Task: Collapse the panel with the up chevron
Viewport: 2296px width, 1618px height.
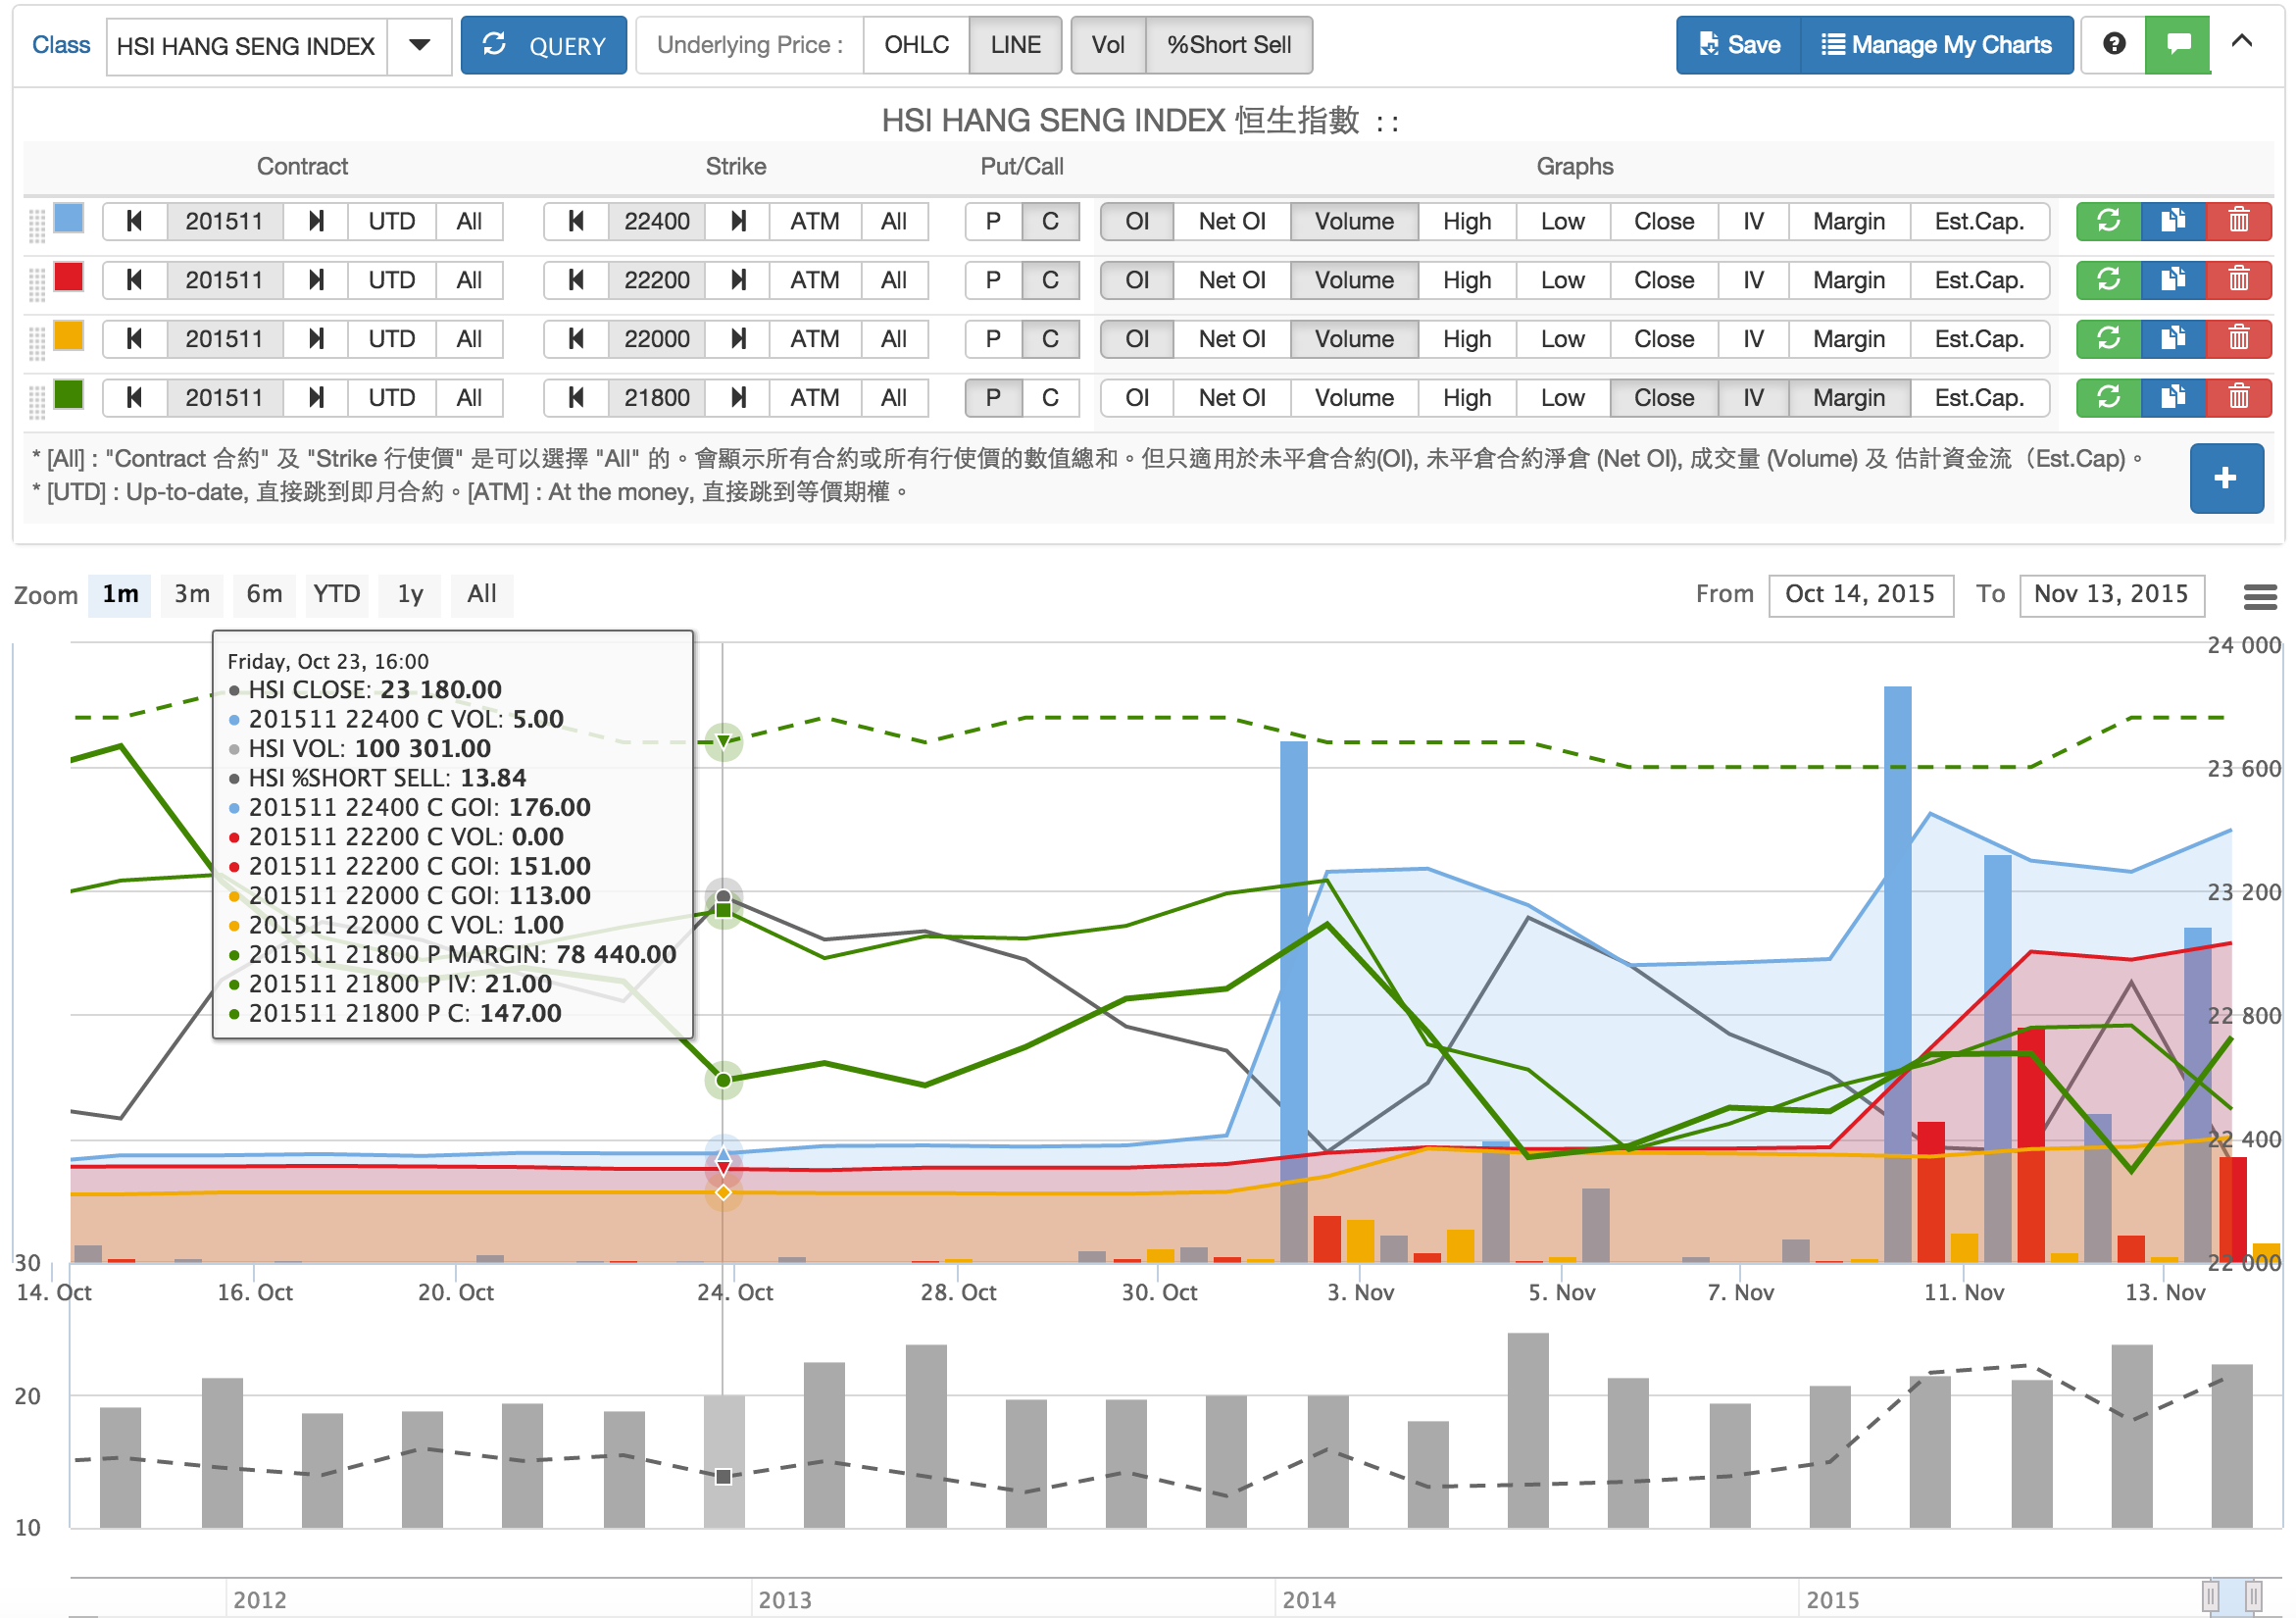Action: (2242, 41)
